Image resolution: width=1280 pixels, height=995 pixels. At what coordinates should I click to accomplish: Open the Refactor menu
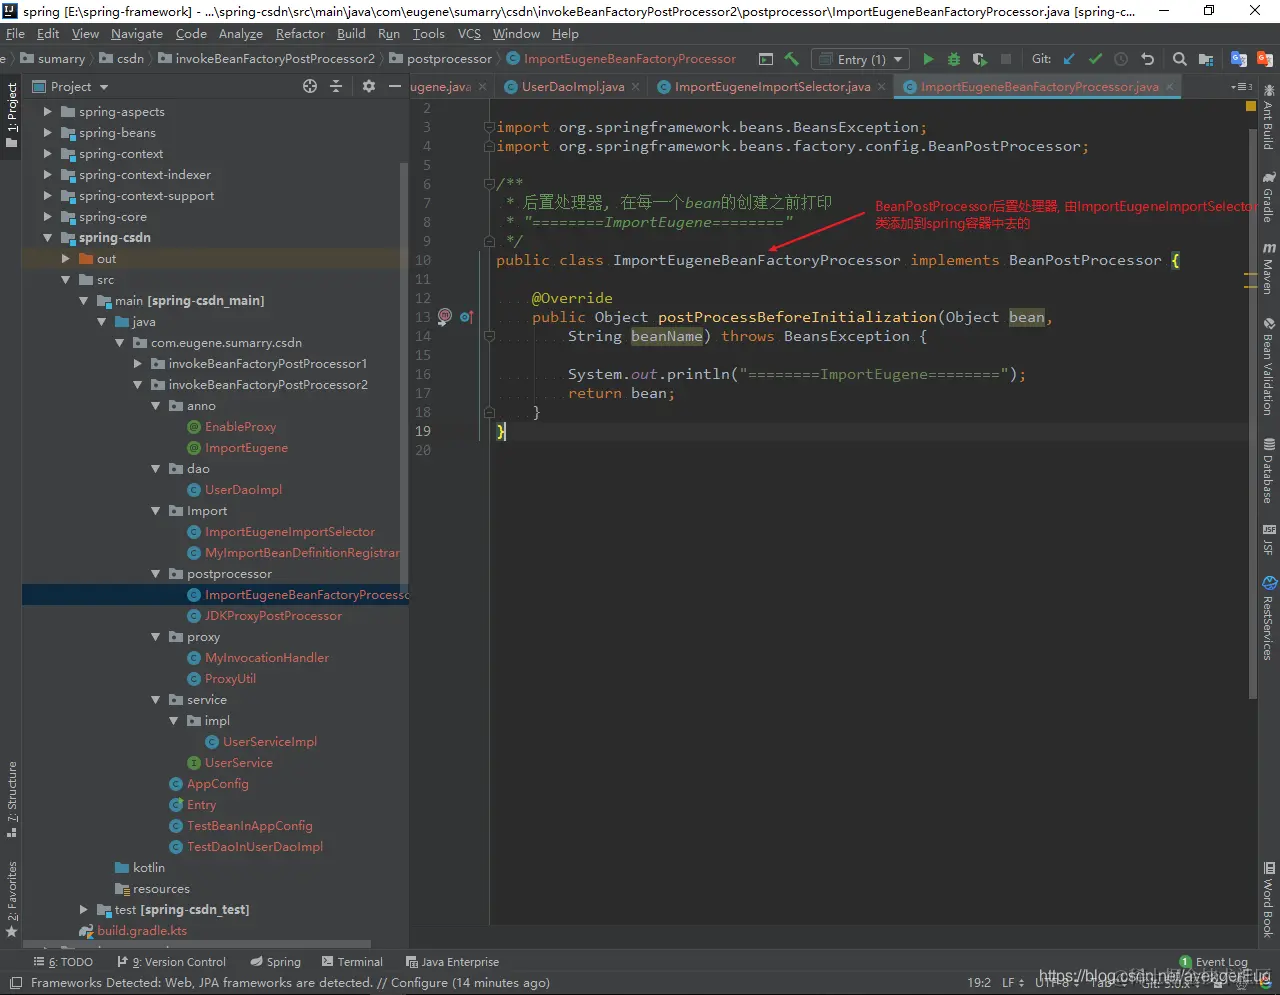click(x=300, y=34)
